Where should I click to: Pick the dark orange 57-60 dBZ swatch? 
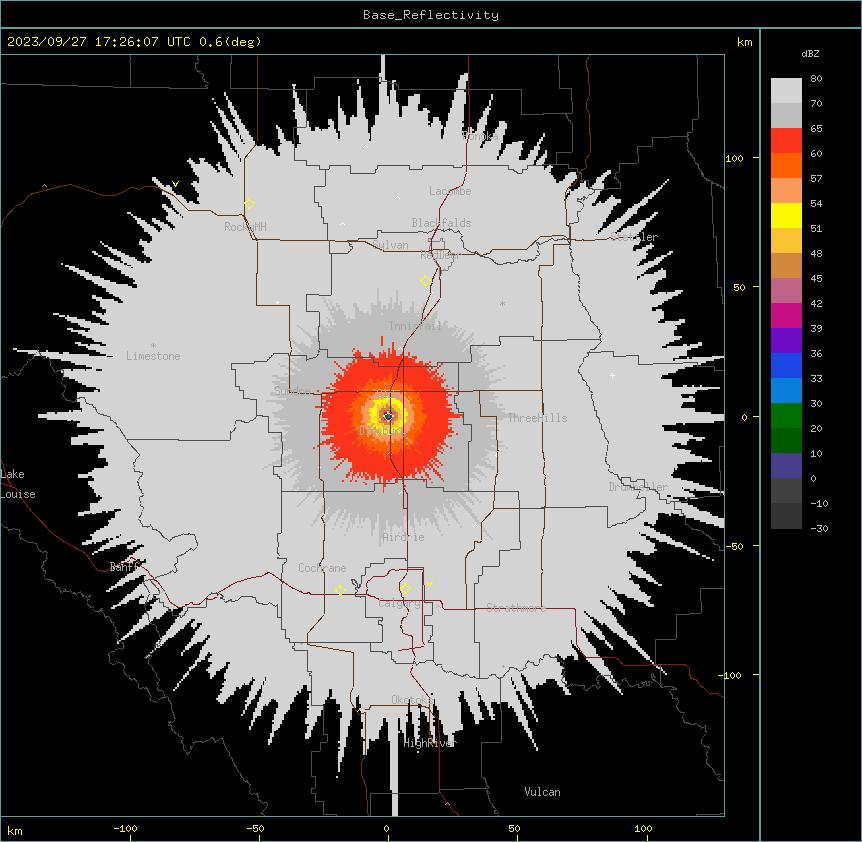coord(786,165)
